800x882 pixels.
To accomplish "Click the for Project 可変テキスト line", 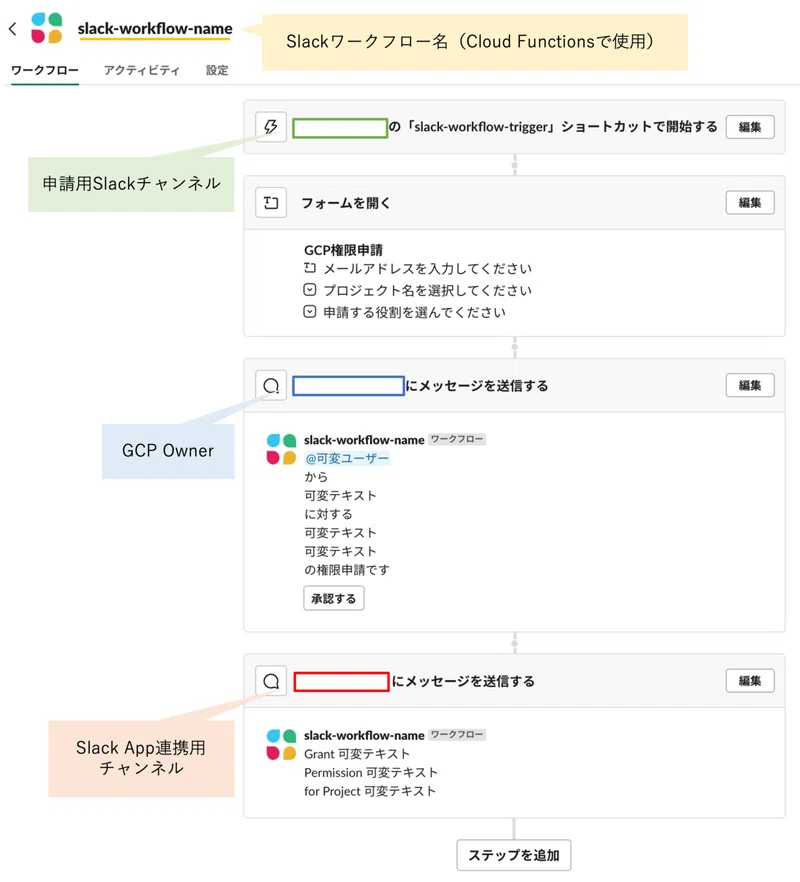I will tap(370, 791).
